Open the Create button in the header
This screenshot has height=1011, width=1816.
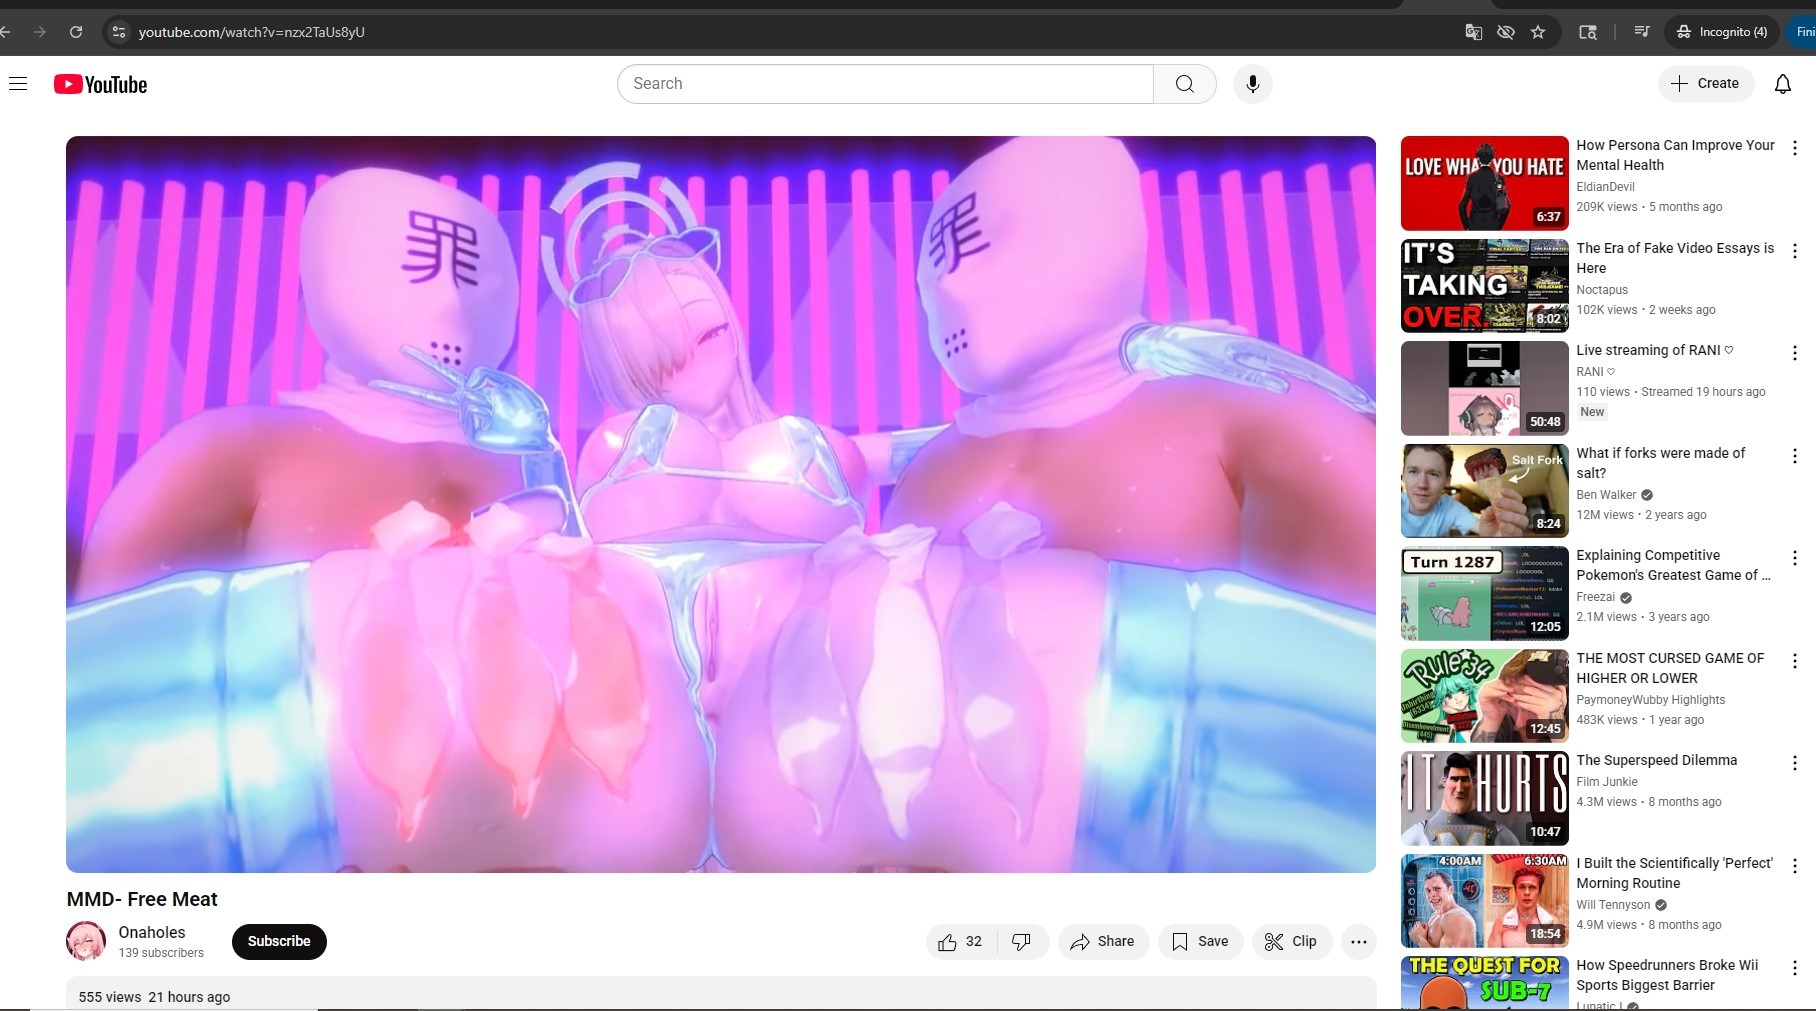click(x=1705, y=84)
